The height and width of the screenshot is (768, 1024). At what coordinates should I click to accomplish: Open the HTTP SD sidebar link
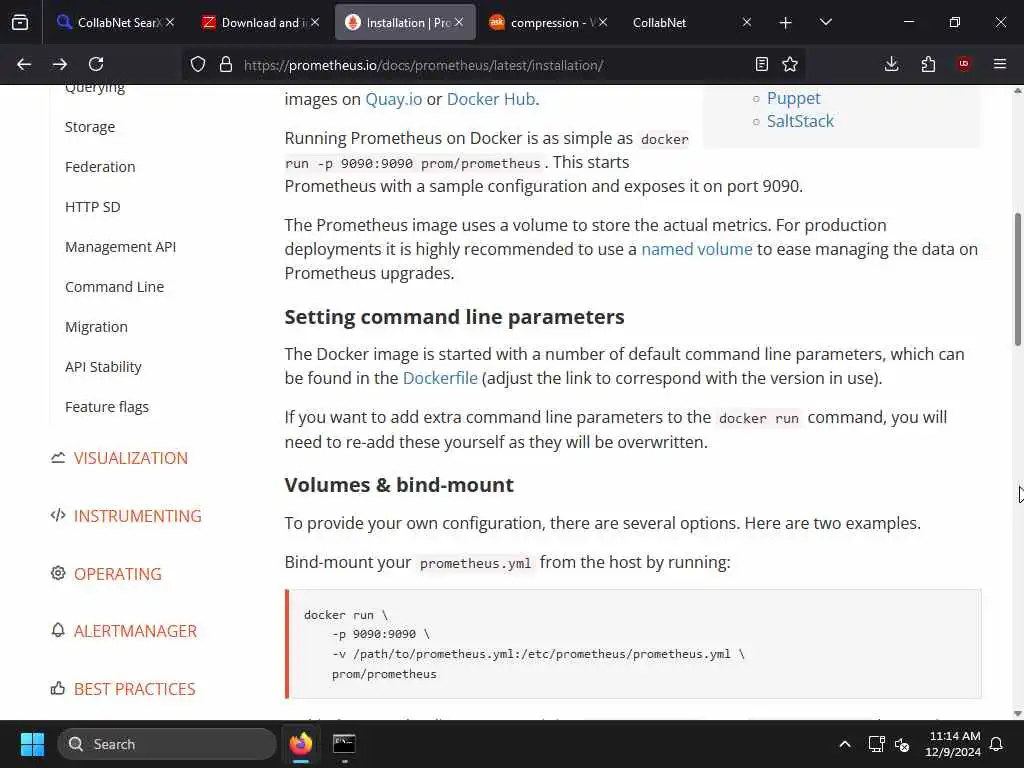click(x=93, y=207)
